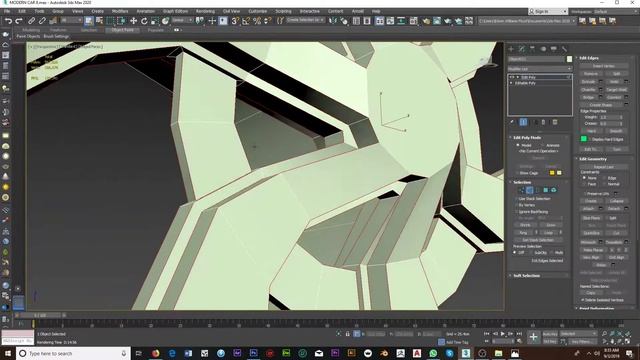This screenshot has width=640, height=360.
Task: Collapse the Edit Edges rollout
Action: 589,58
